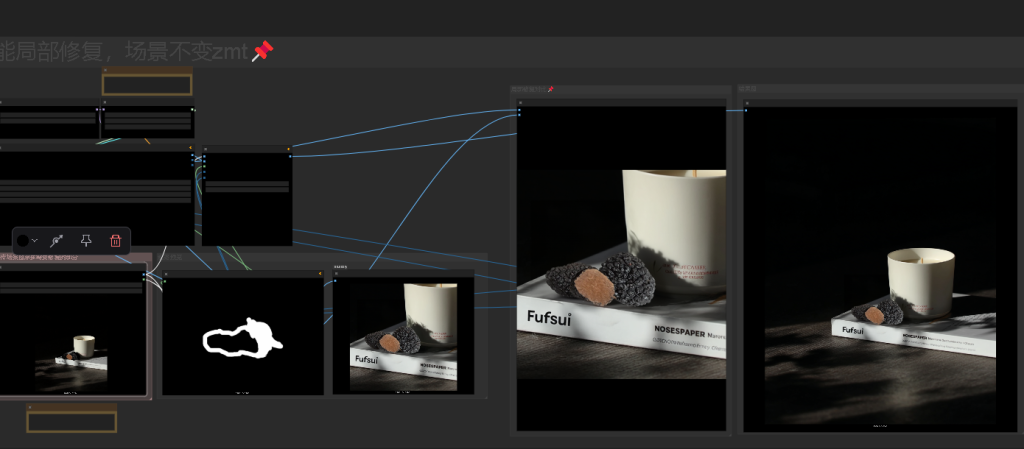Select the yellow-outlined node at the top
This screenshot has width=1024, height=449.
pos(147,84)
